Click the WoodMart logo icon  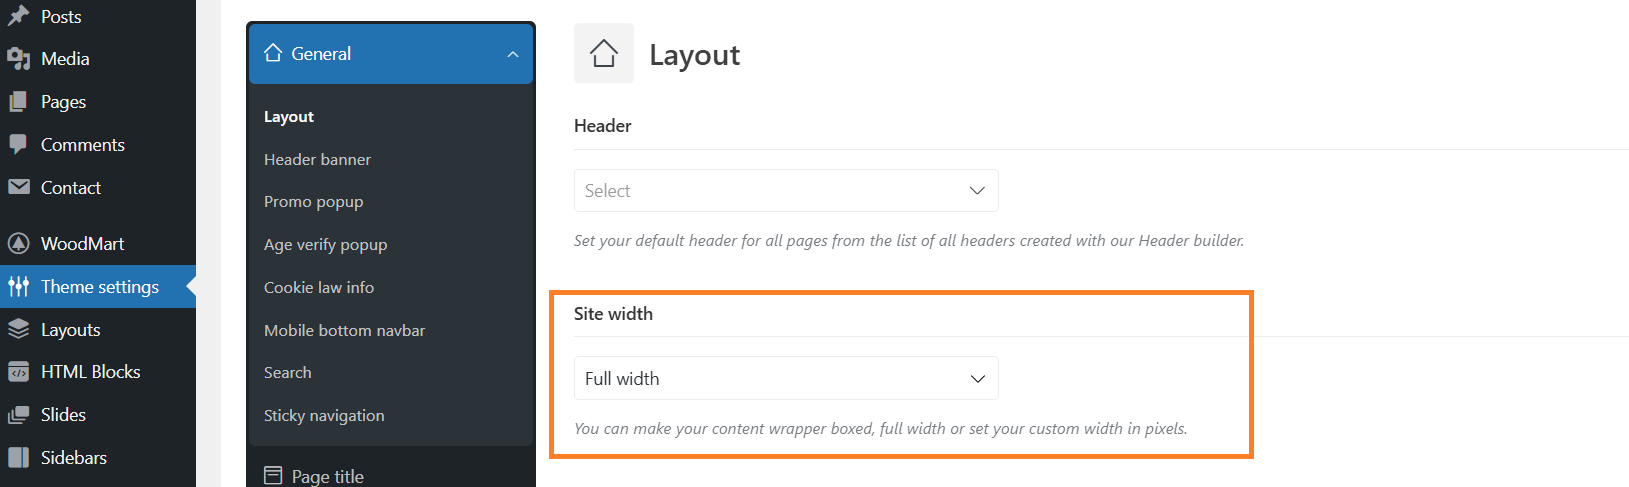pyautogui.click(x=18, y=243)
